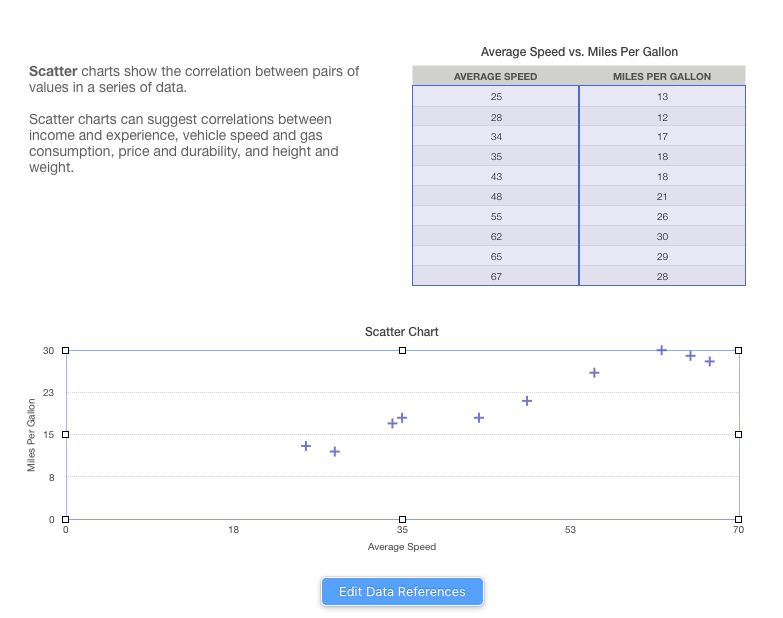Click the Scatter Chart title
The image size is (783, 618).
[402, 332]
